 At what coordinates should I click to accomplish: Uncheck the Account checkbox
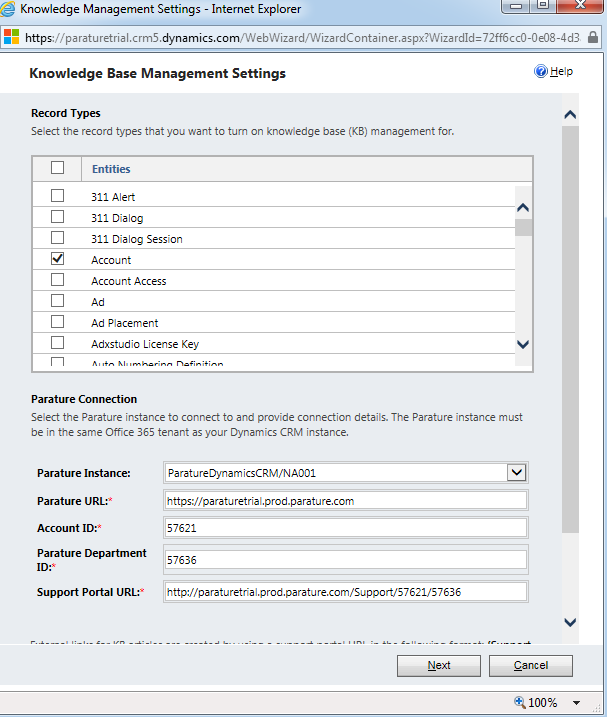coord(57,258)
